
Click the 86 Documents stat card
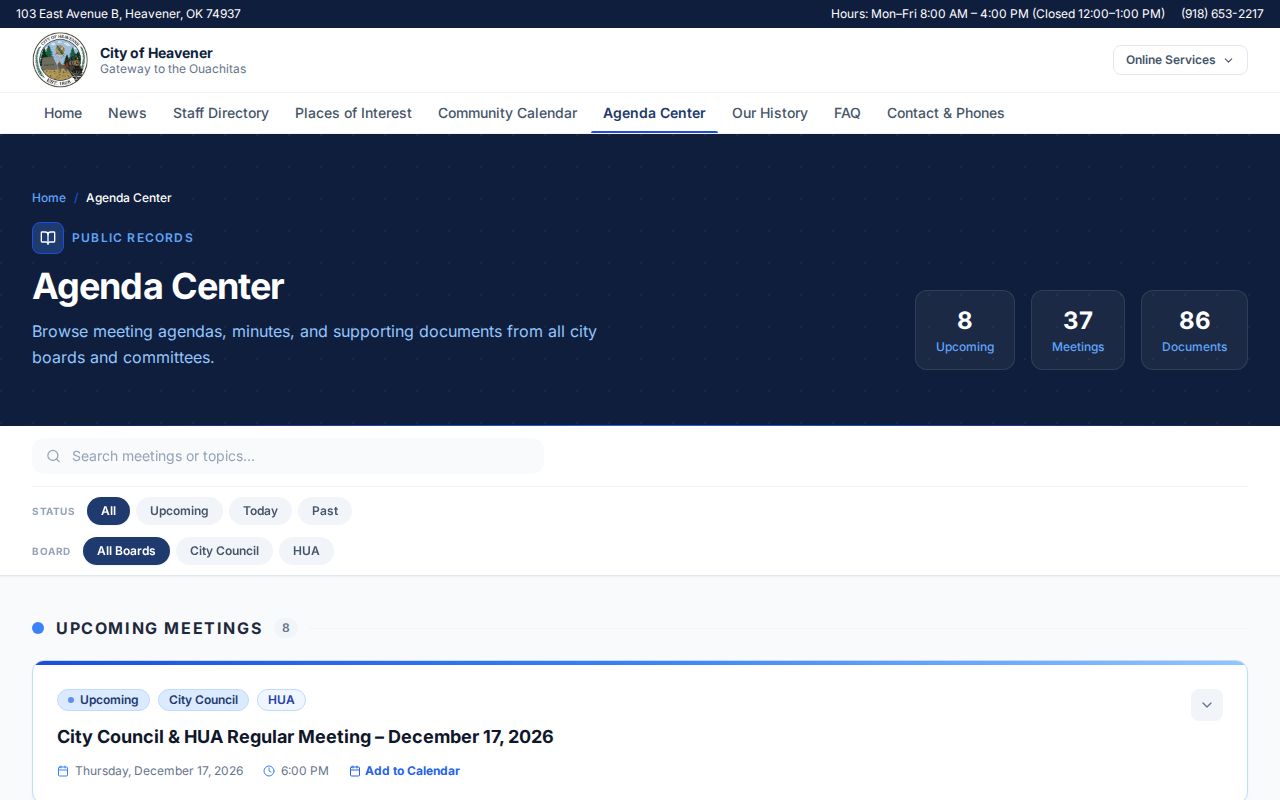[1194, 330]
